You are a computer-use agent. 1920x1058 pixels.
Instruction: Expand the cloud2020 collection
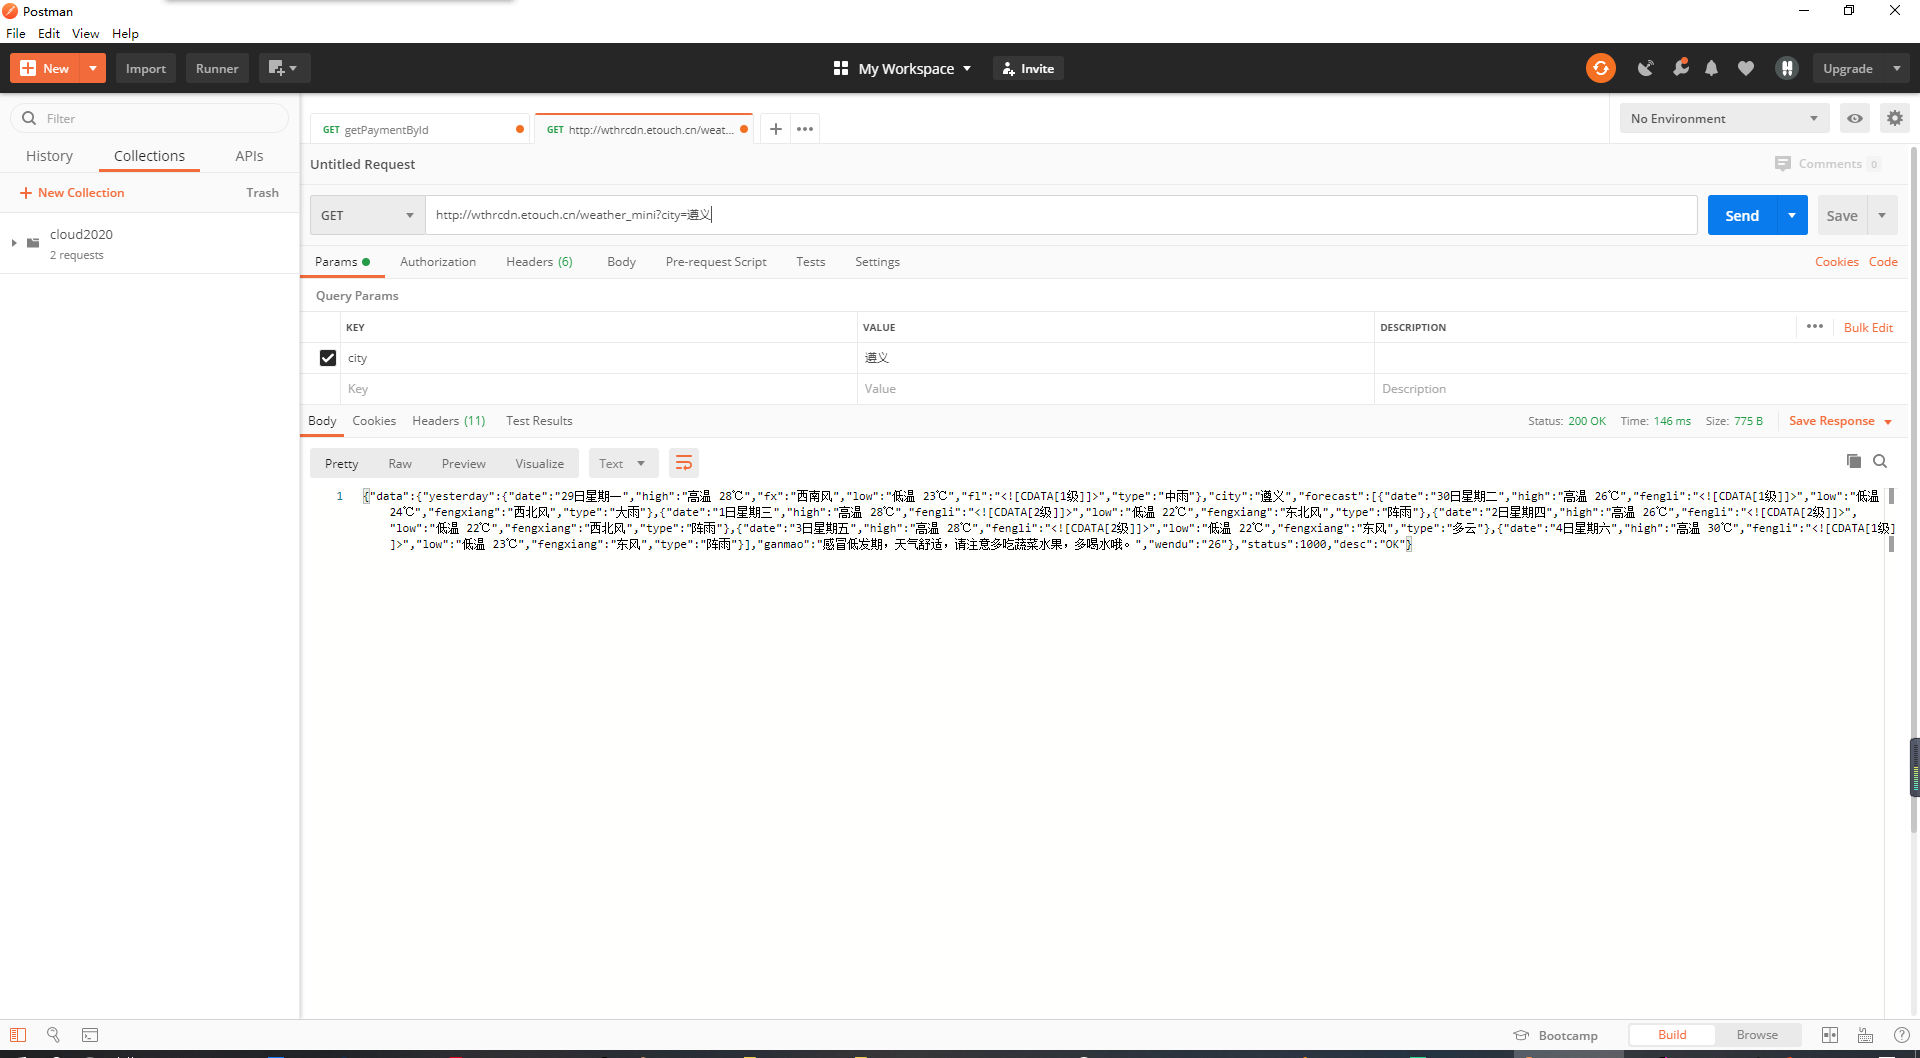(14, 242)
